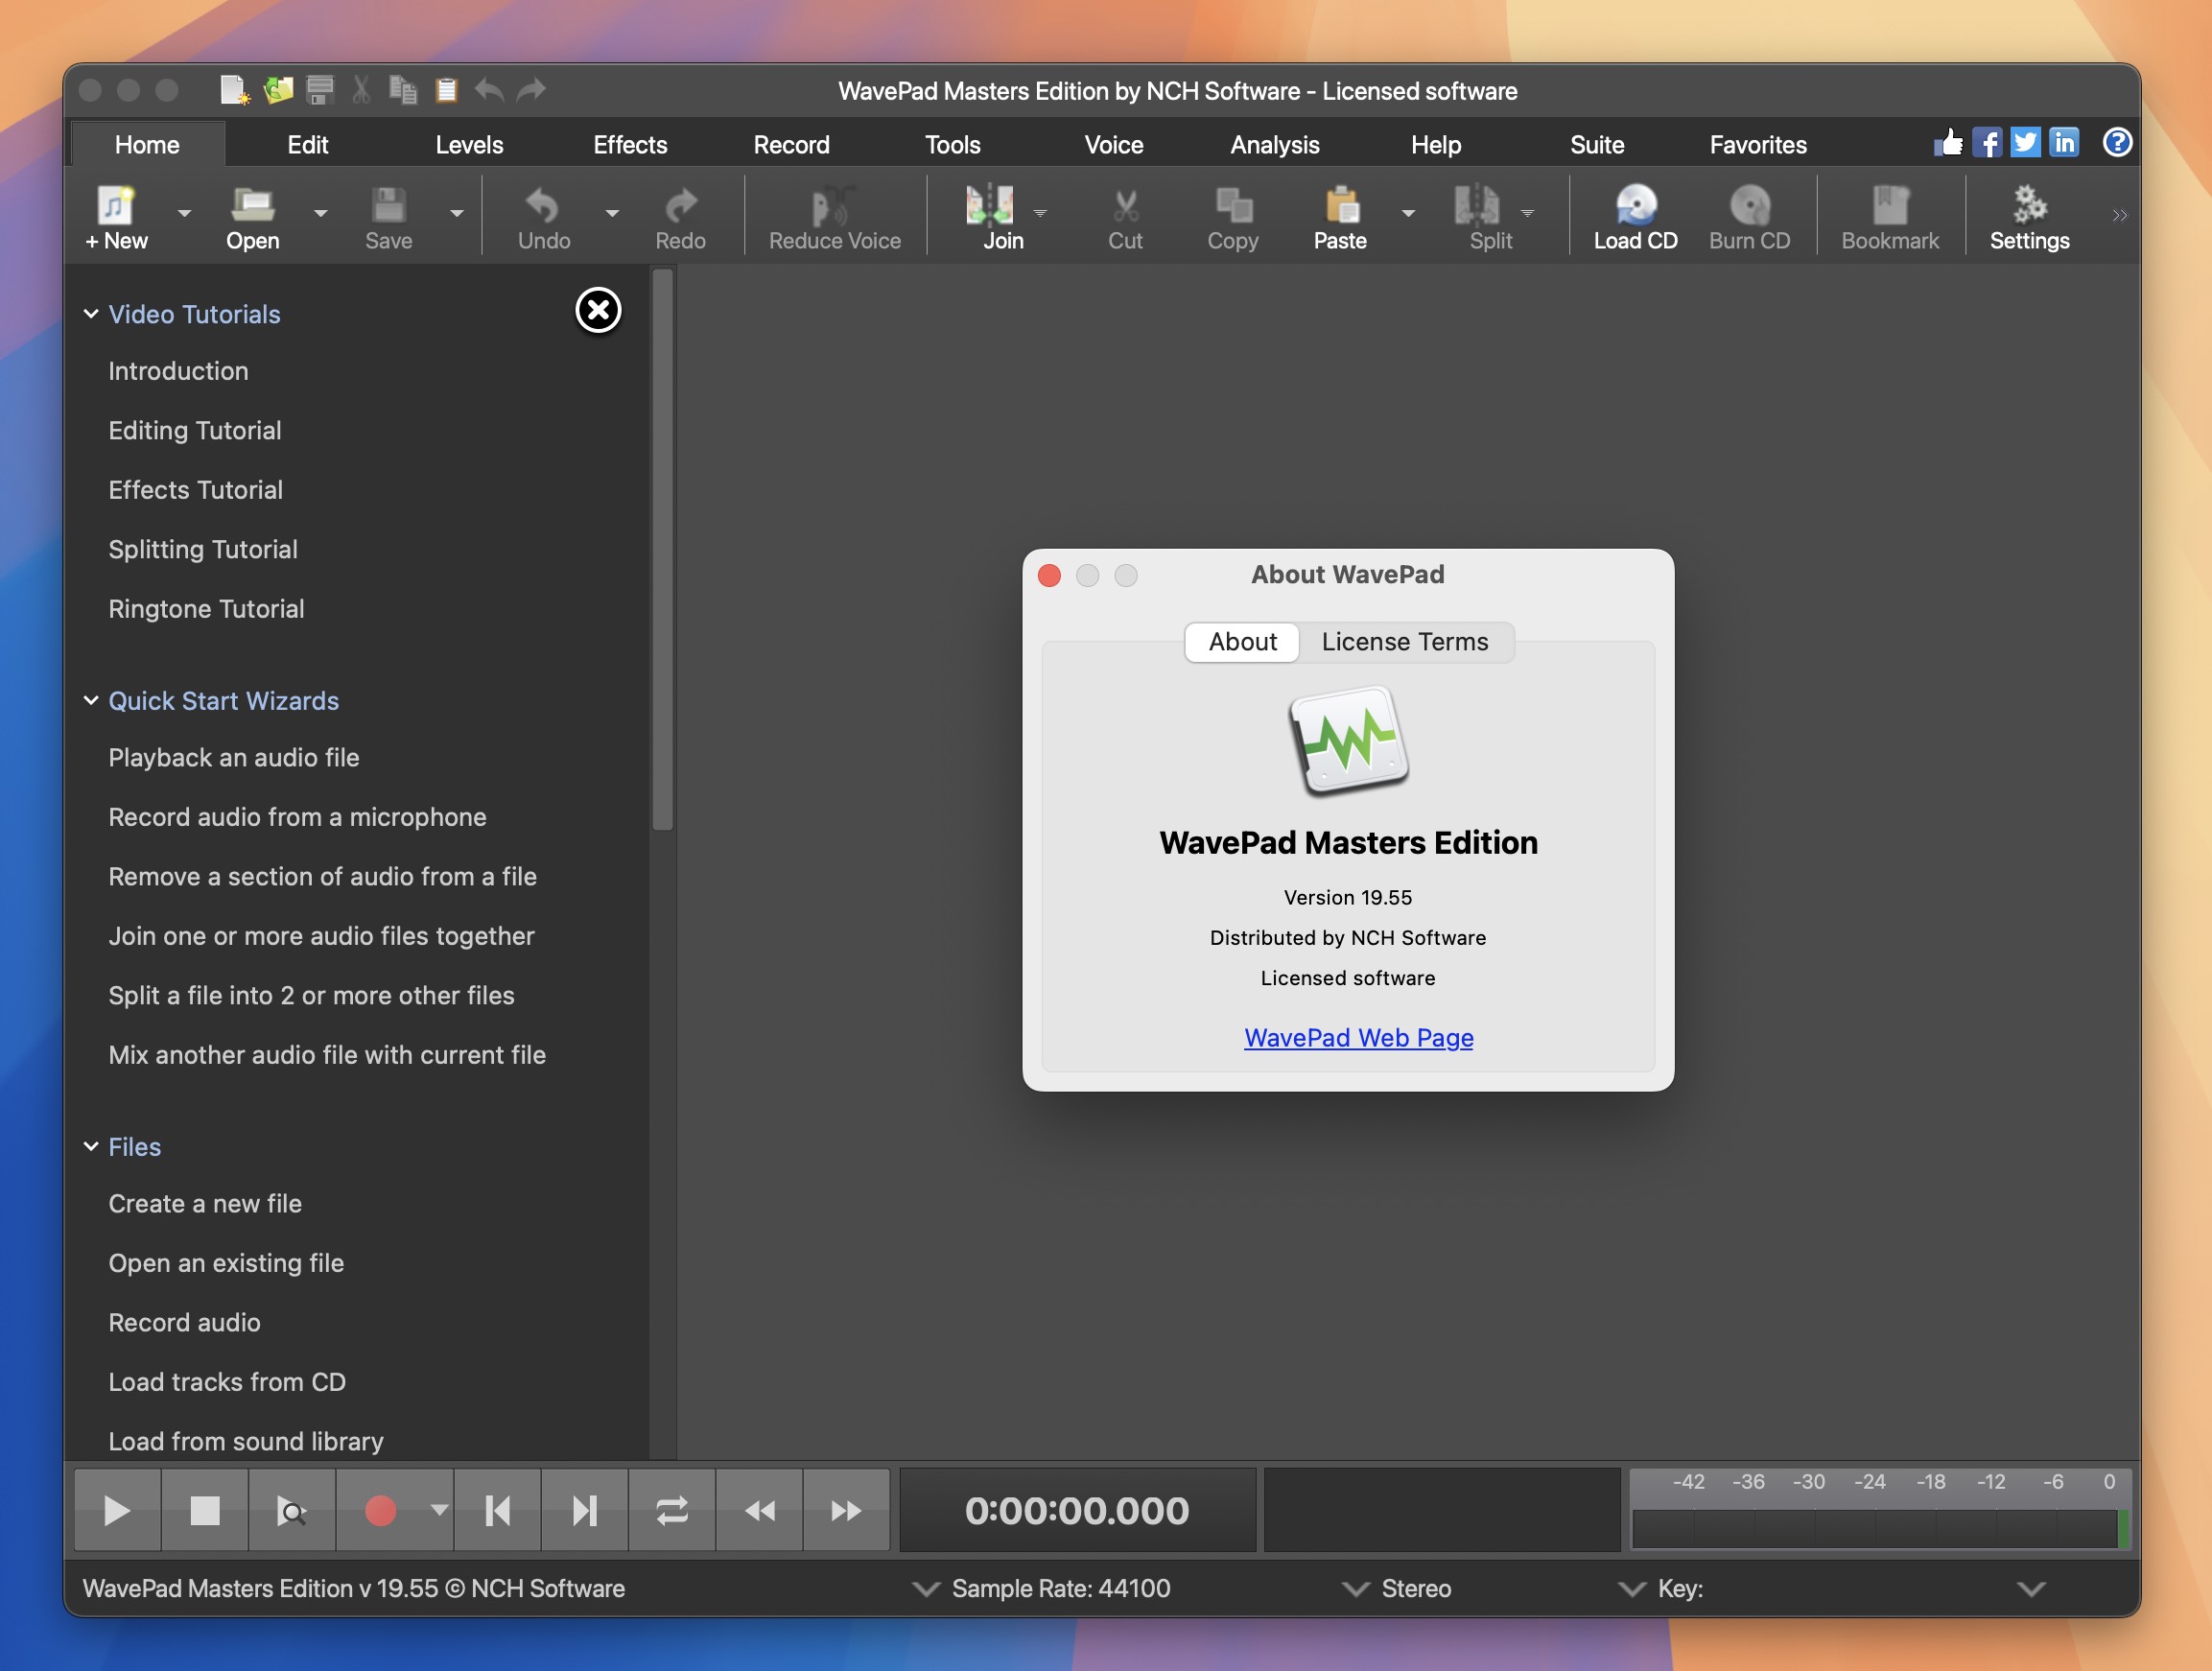
Task: Click the Load CD icon
Action: pyautogui.click(x=1636, y=205)
